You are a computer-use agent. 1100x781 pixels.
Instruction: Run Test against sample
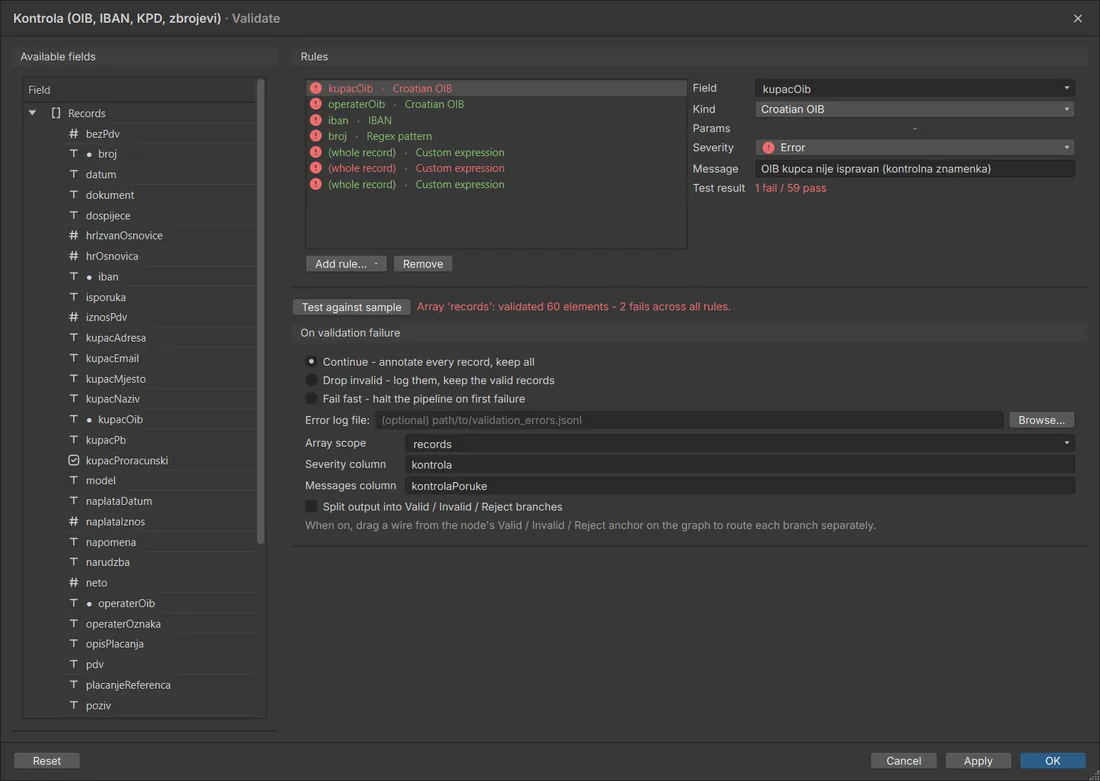pos(351,307)
